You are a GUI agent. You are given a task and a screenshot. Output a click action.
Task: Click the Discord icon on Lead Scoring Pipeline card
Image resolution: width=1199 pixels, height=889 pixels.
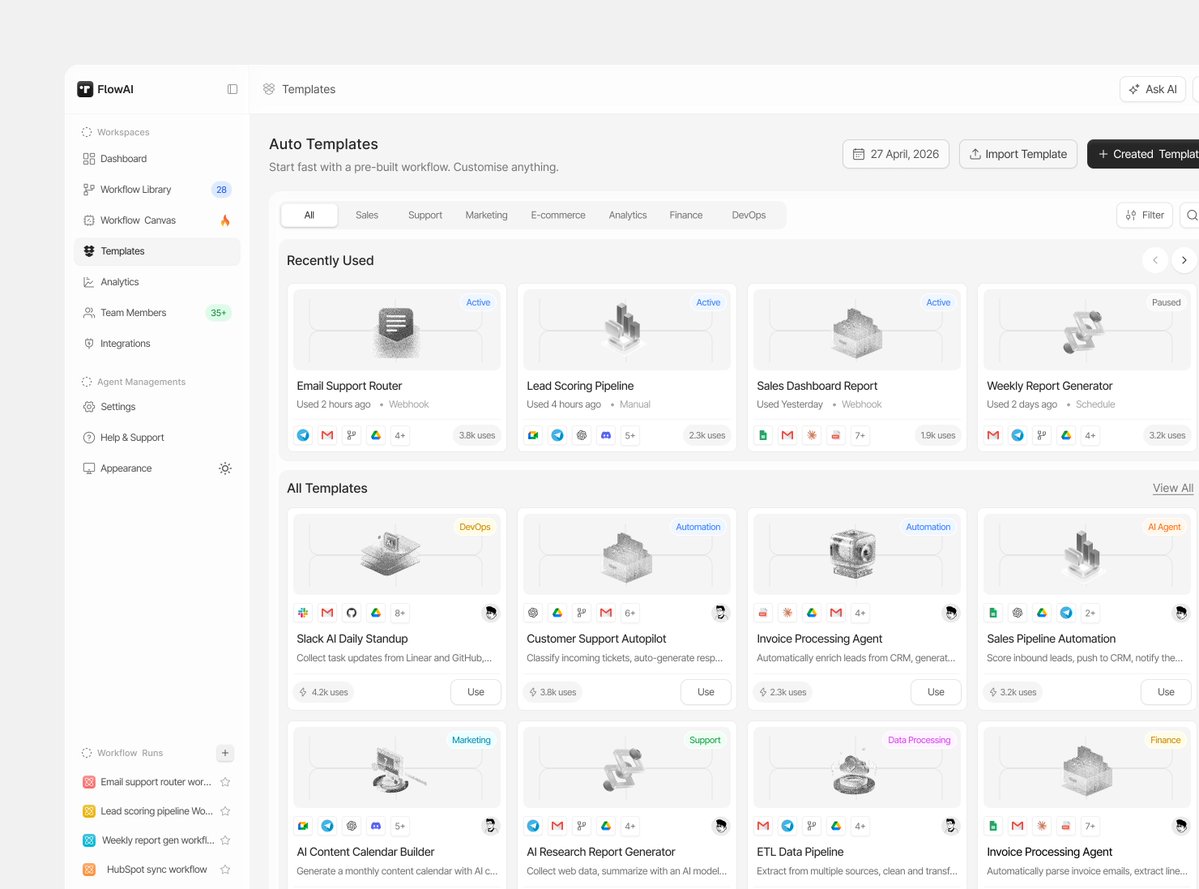(x=606, y=435)
